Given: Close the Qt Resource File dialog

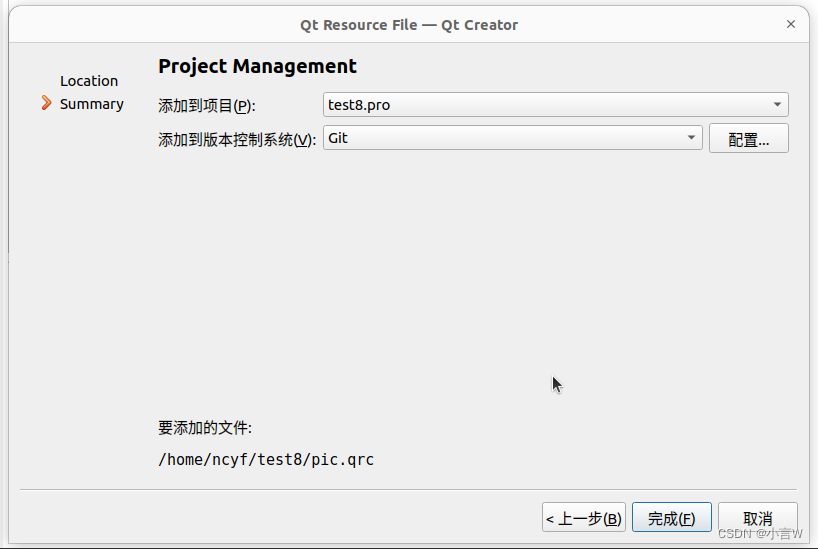Looking at the screenshot, I should pos(791,24).
